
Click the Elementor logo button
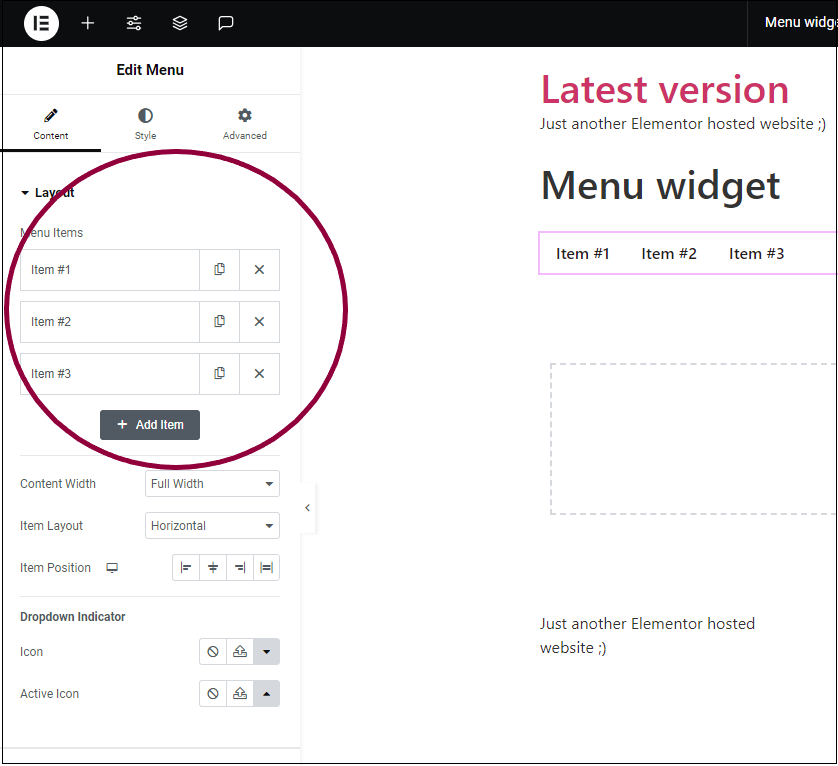(41, 23)
